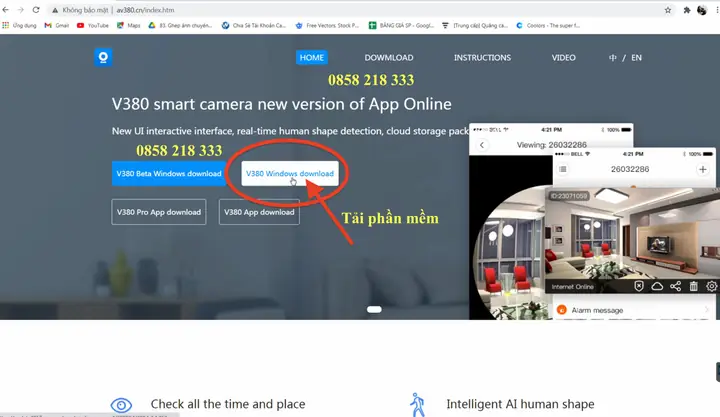Open the Alarm message row chevron
Screen dimensions: 720x417
pos(707,310)
